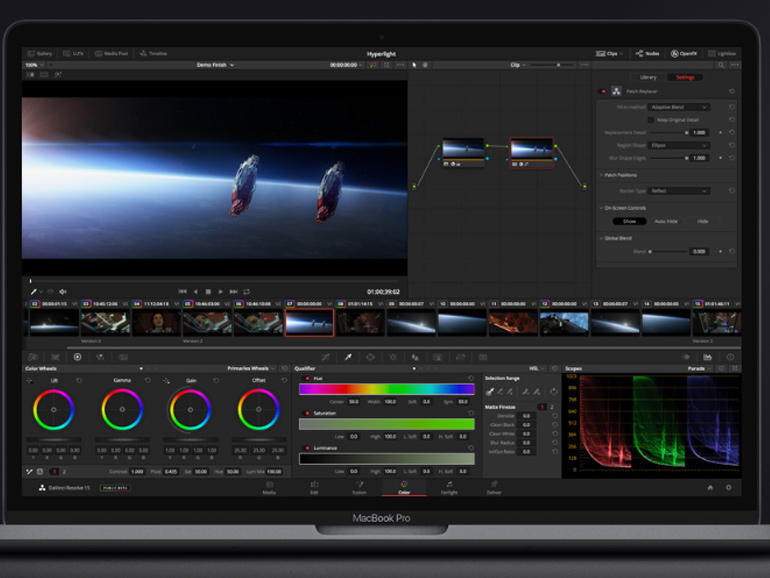Image resolution: width=770 pixels, height=578 pixels.
Task: Select Auto Hide for on-screen controls
Action: click(666, 221)
